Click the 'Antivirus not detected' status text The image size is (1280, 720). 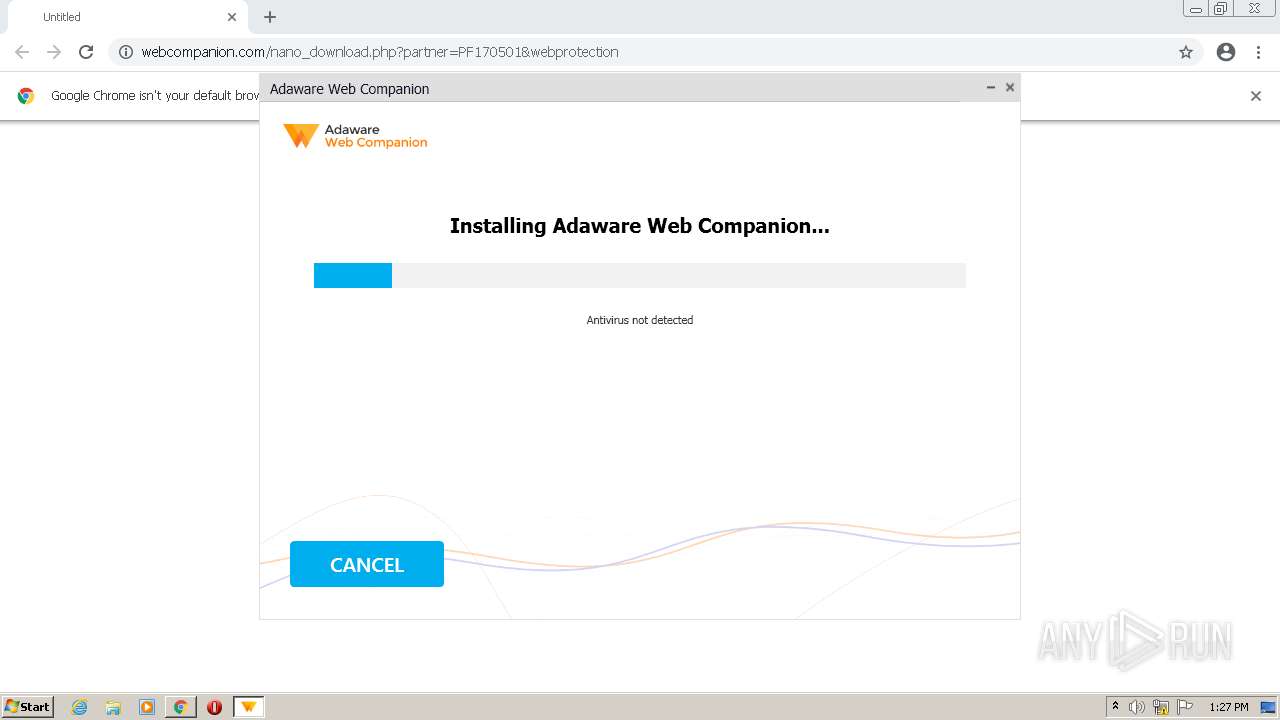[640, 320]
